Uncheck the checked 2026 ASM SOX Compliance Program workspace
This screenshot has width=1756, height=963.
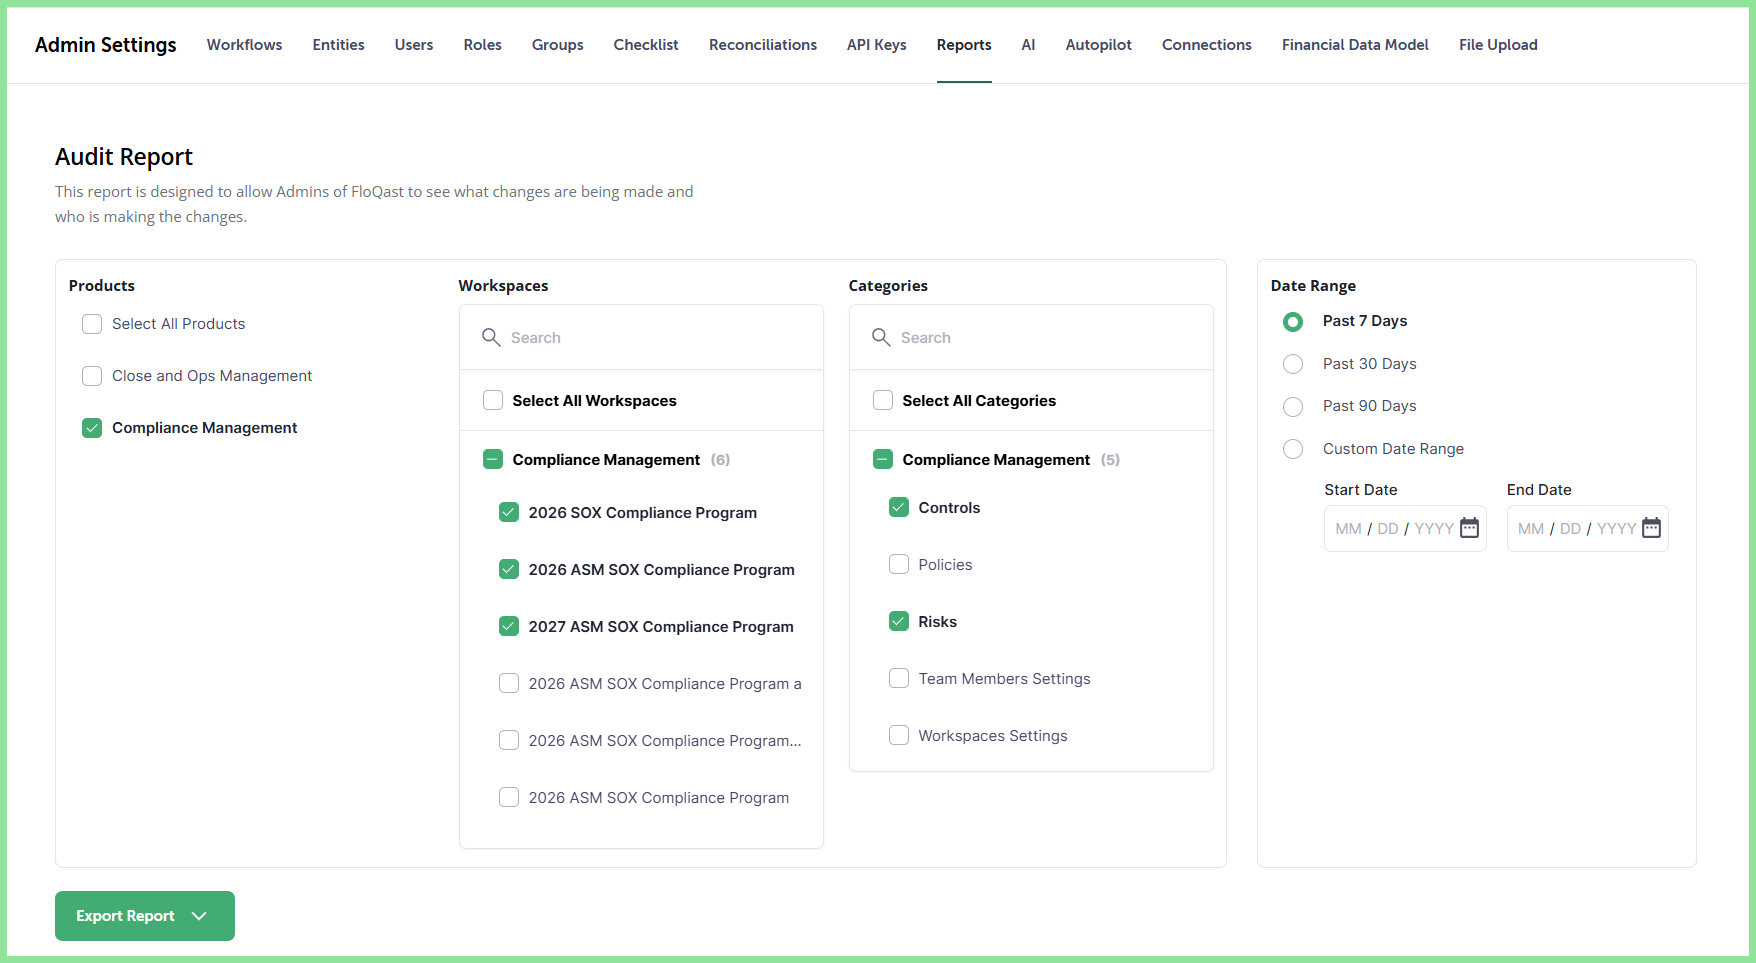click(x=509, y=569)
